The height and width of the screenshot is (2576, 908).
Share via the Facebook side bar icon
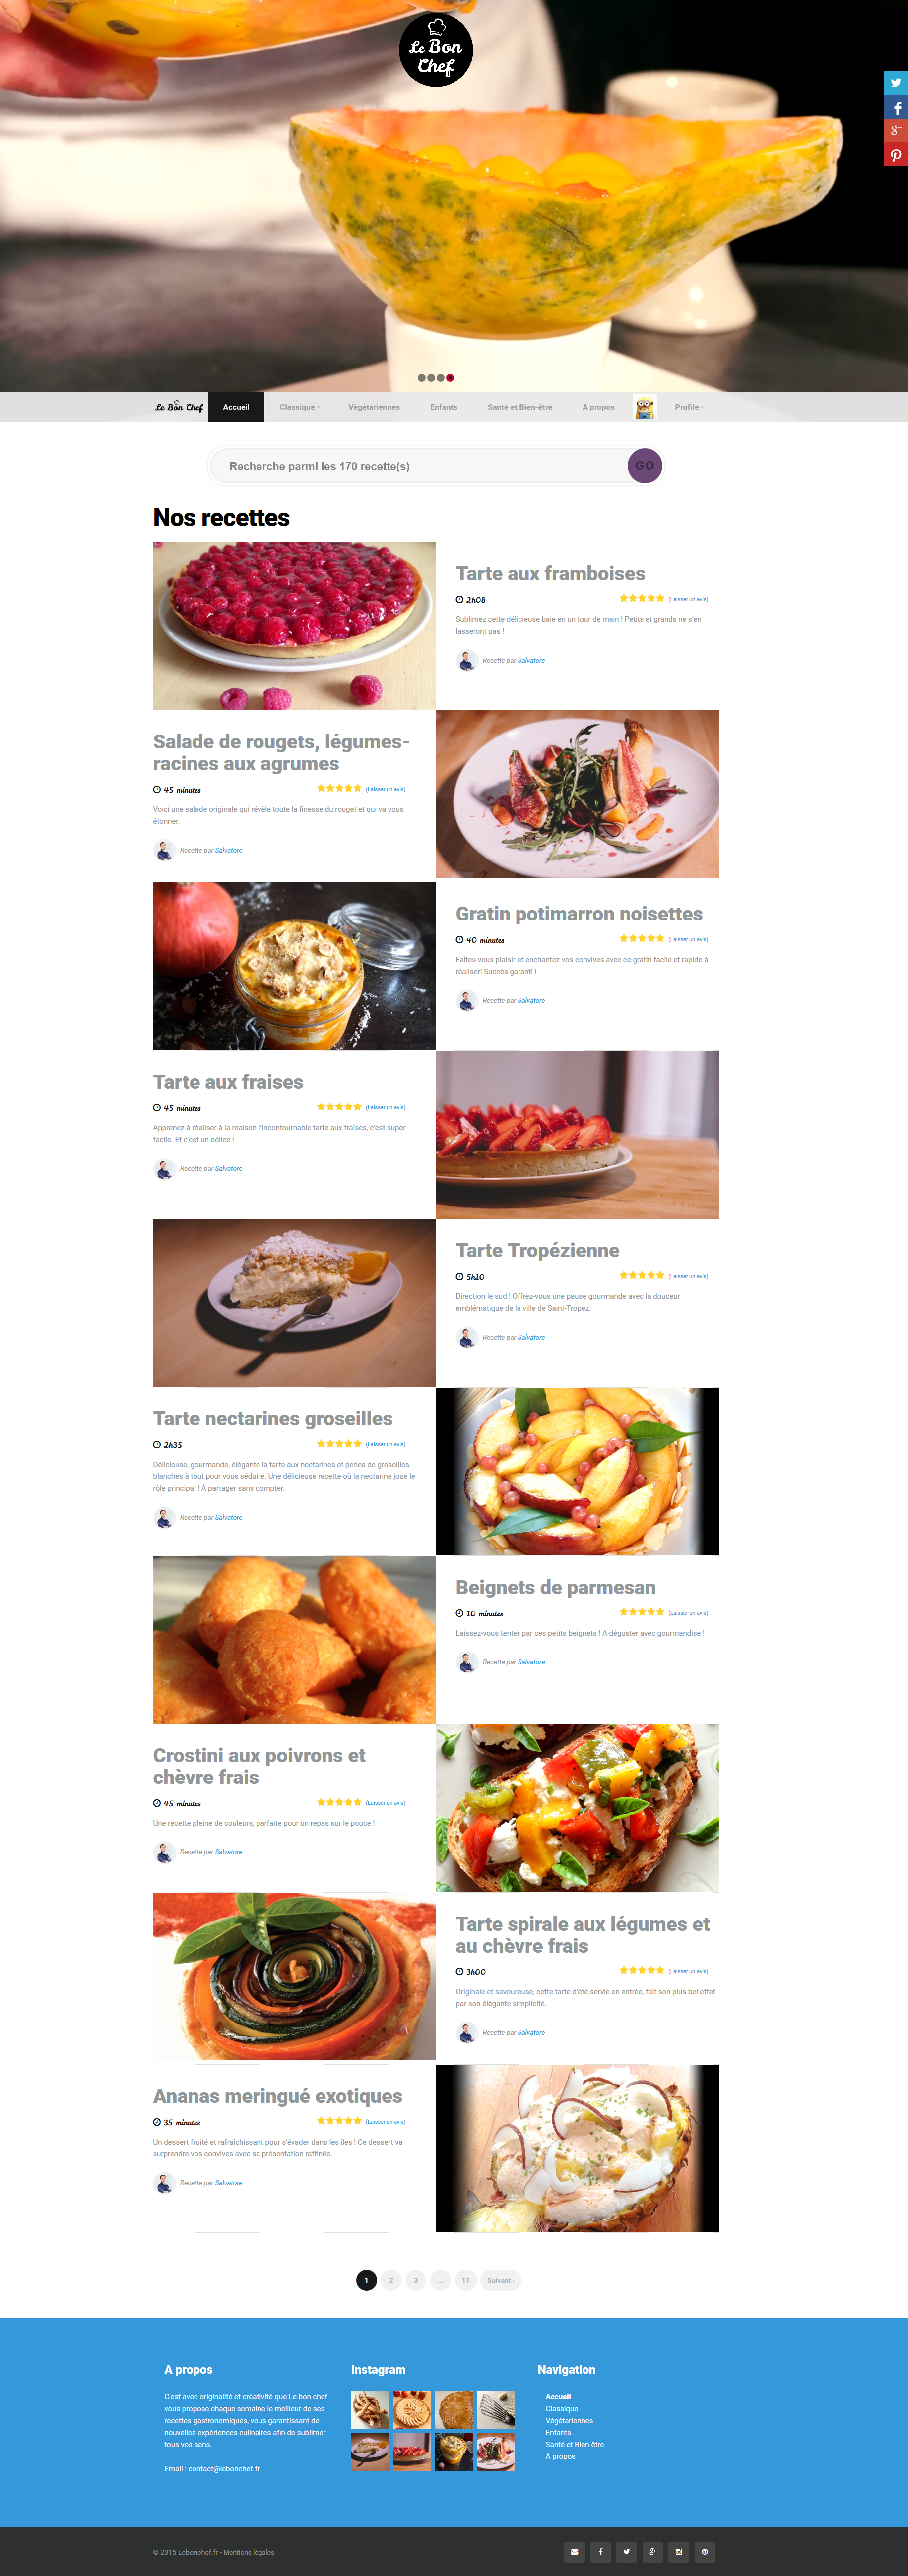pyautogui.click(x=896, y=107)
